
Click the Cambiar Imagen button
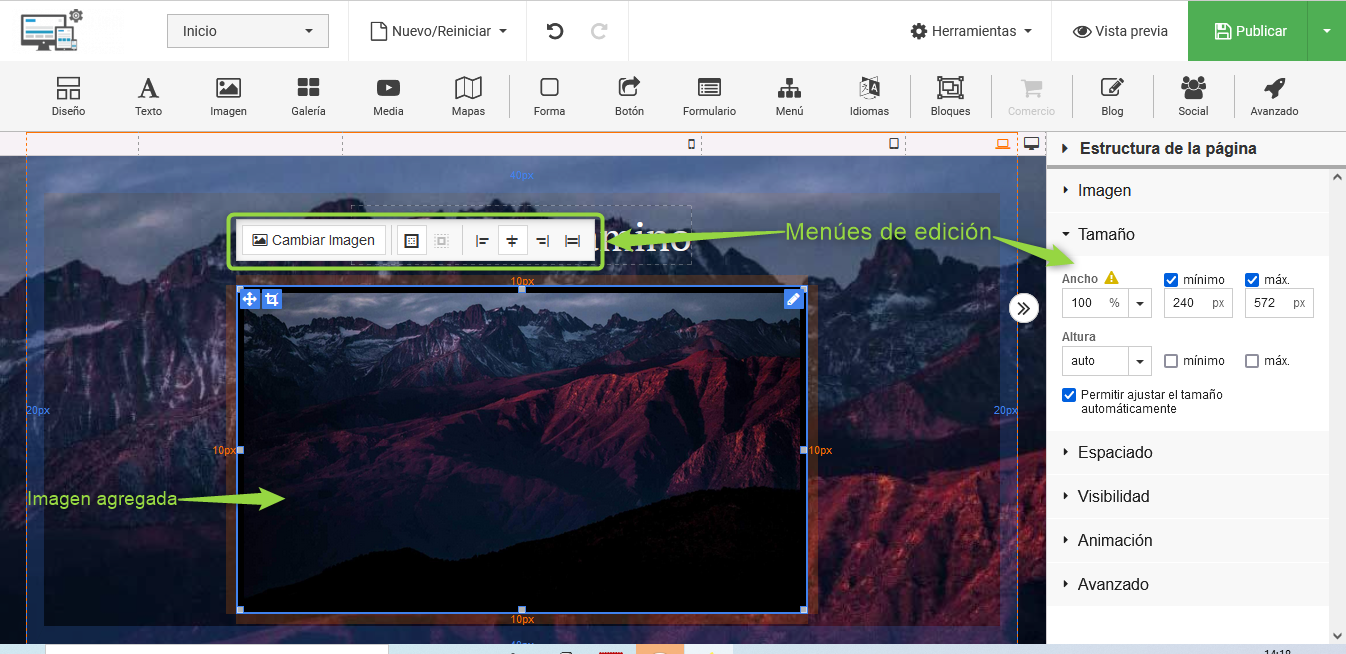coord(314,240)
